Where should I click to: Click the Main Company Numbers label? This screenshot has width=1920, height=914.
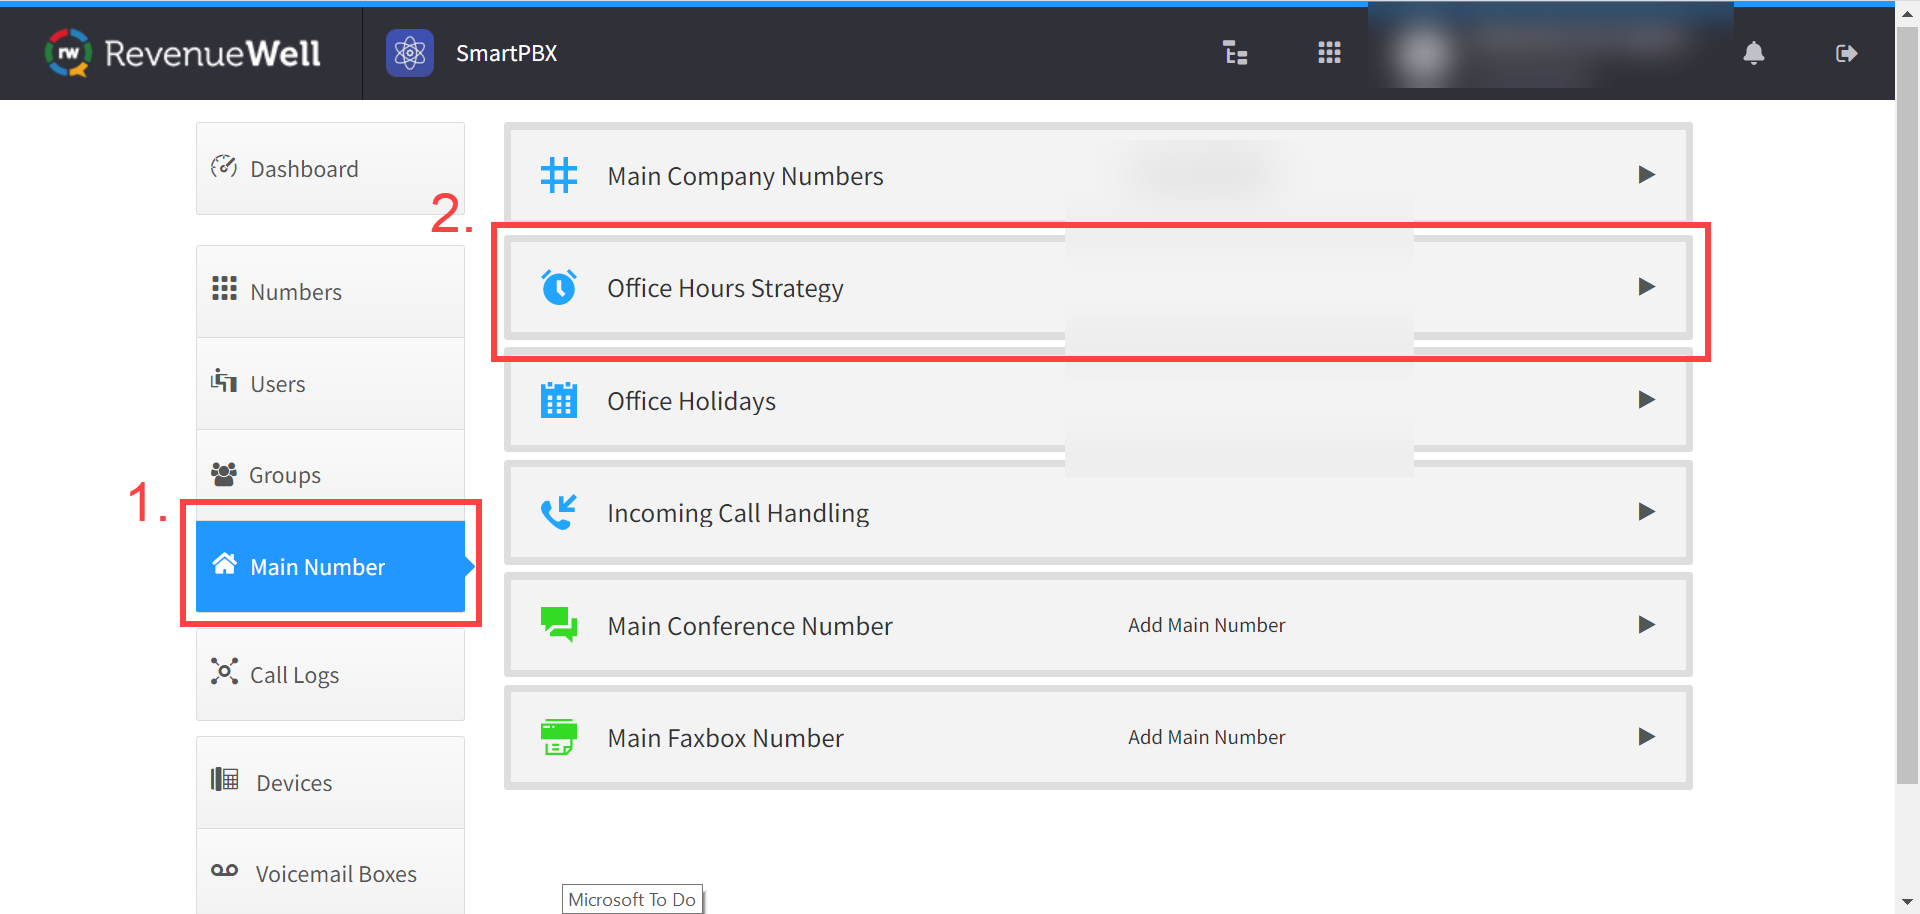click(x=745, y=176)
